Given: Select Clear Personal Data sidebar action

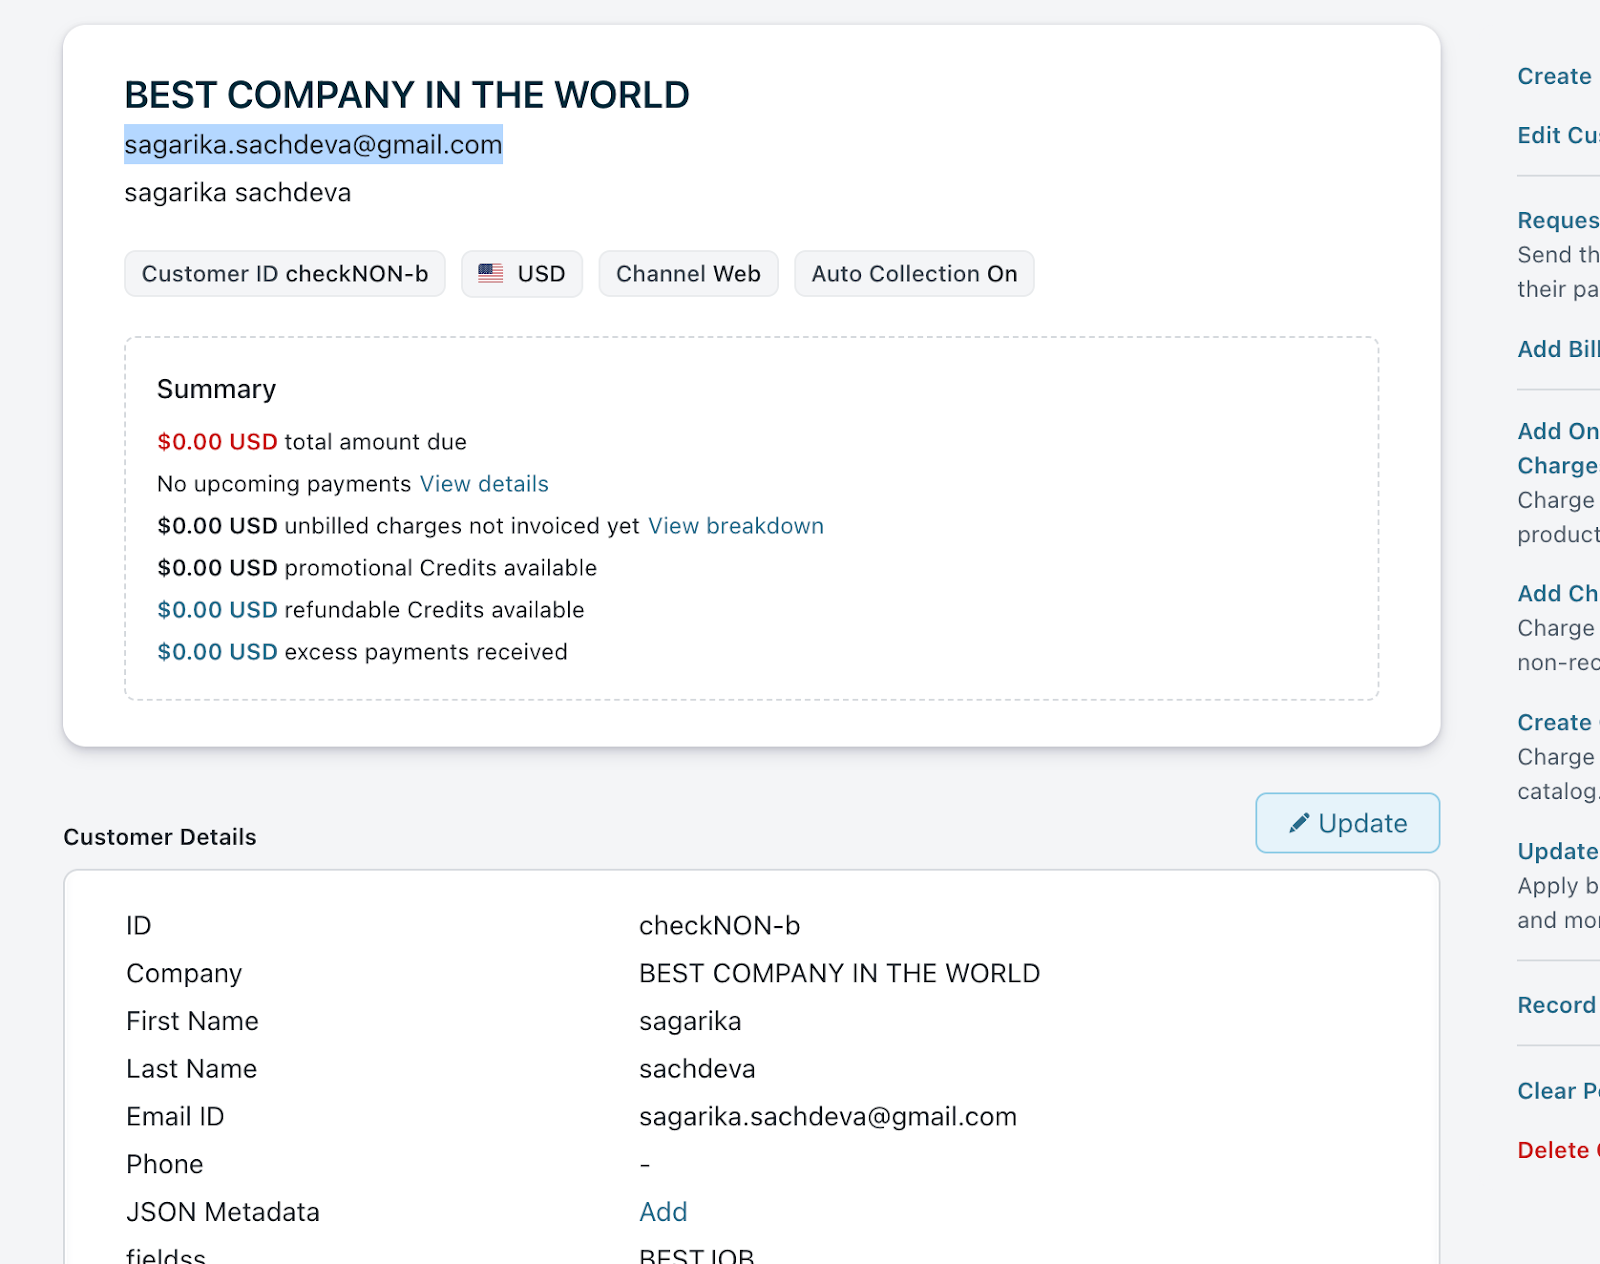Looking at the screenshot, I should coord(1557,1091).
